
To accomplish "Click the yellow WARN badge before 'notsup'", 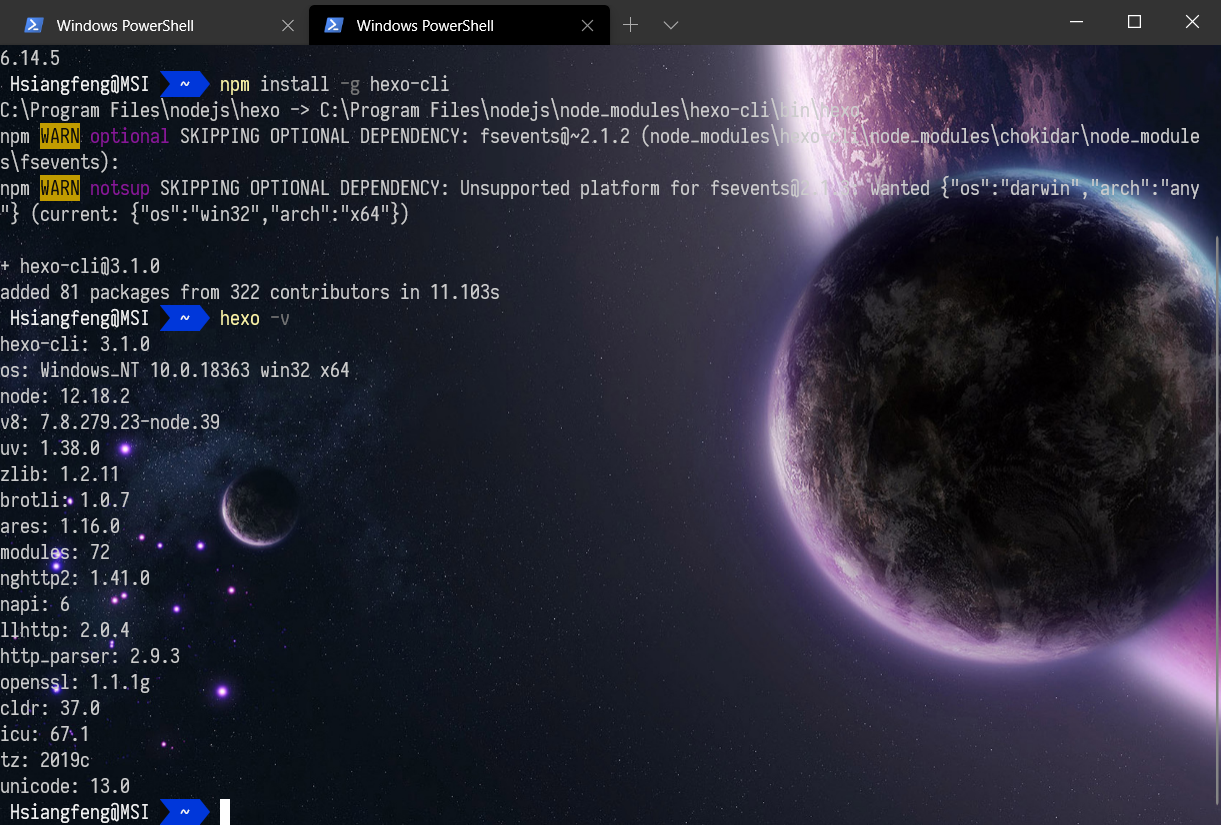I will click(60, 188).
